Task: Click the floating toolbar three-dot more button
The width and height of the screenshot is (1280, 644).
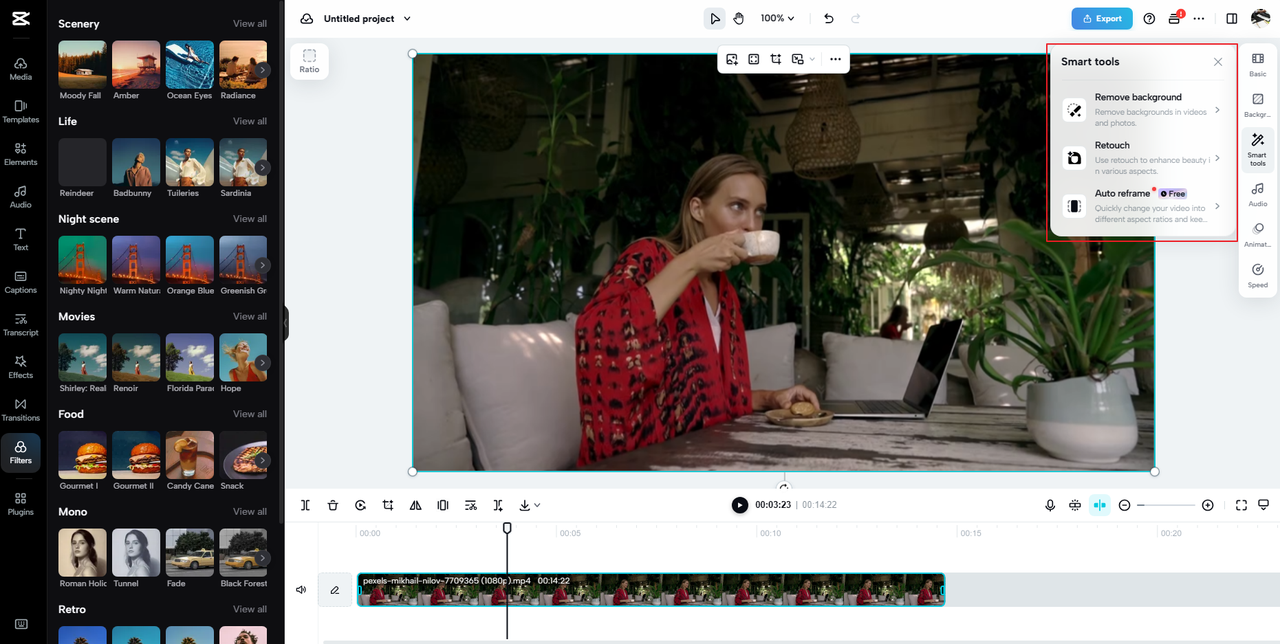Action: point(835,59)
